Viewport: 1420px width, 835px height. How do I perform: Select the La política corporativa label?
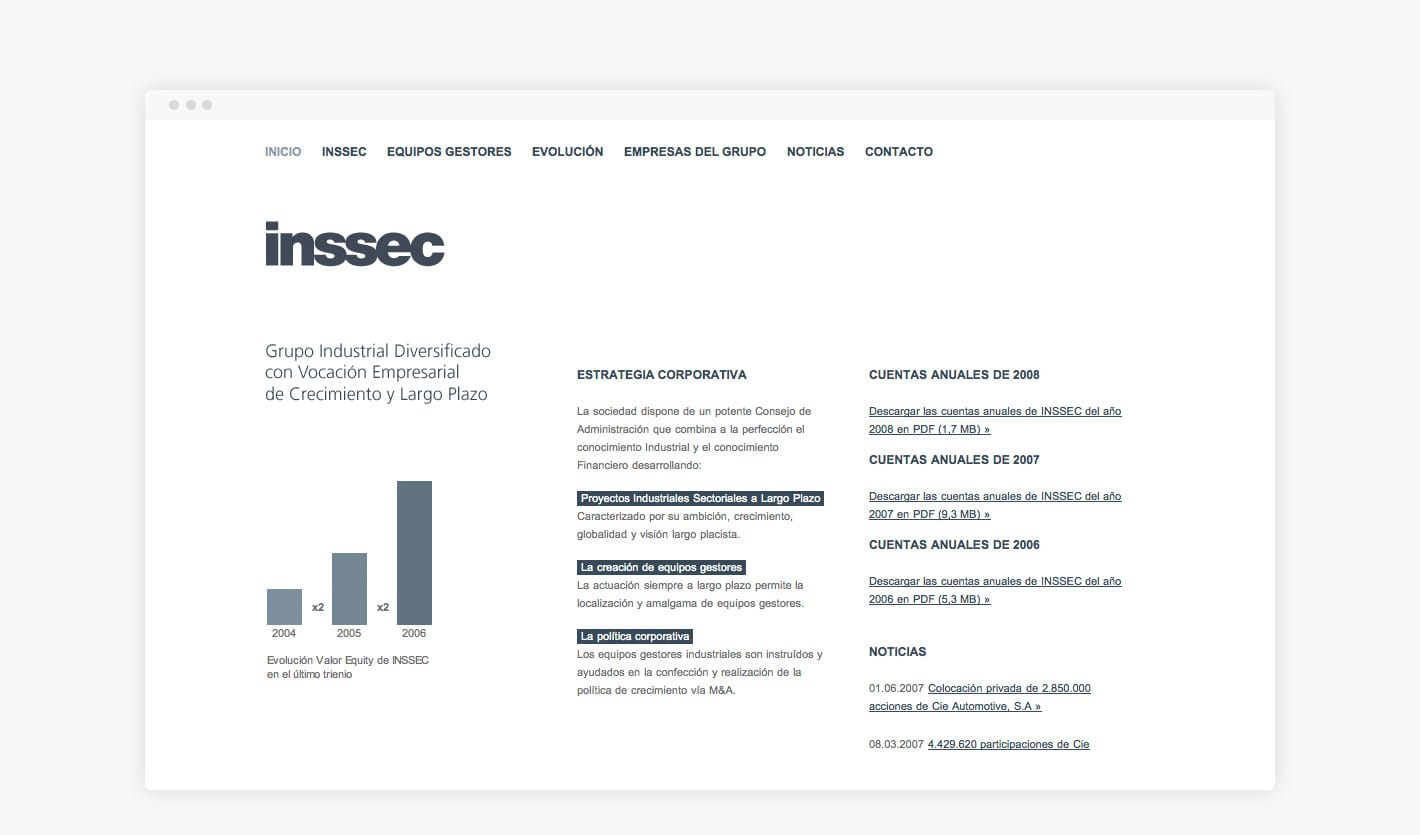click(x=634, y=636)
